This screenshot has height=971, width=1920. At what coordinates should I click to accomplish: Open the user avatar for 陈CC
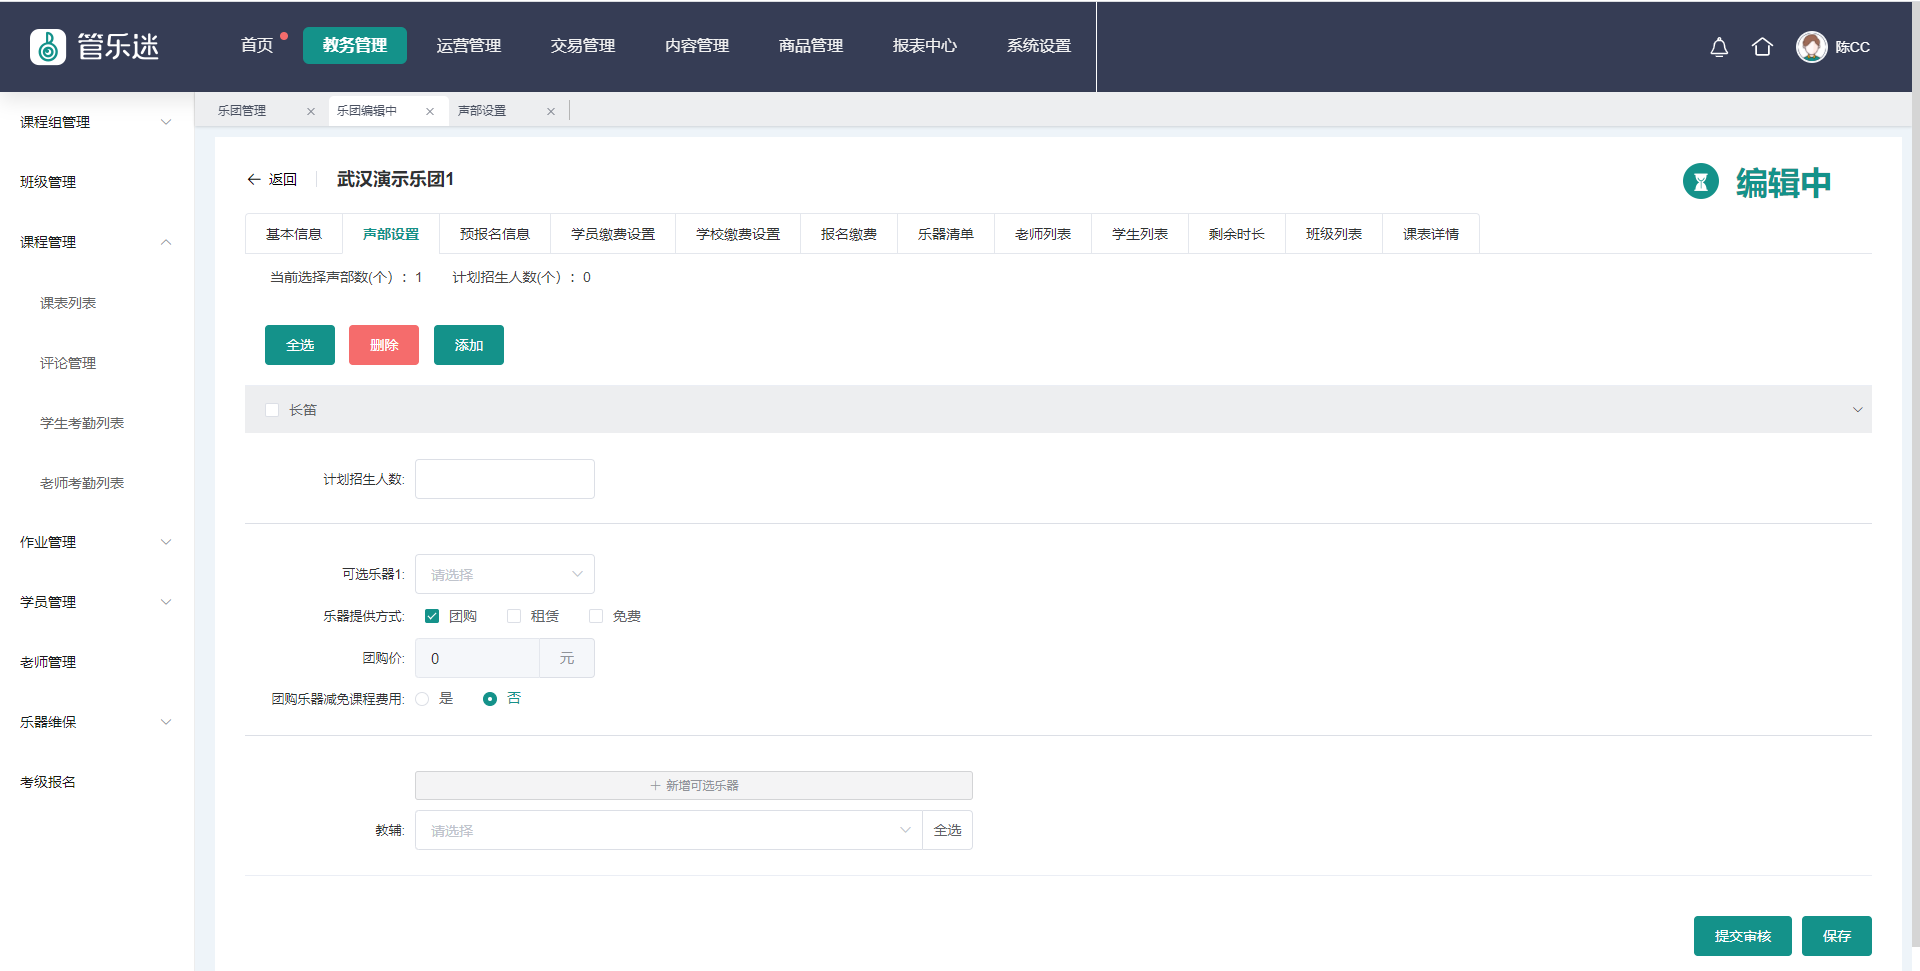(1811, 47)
